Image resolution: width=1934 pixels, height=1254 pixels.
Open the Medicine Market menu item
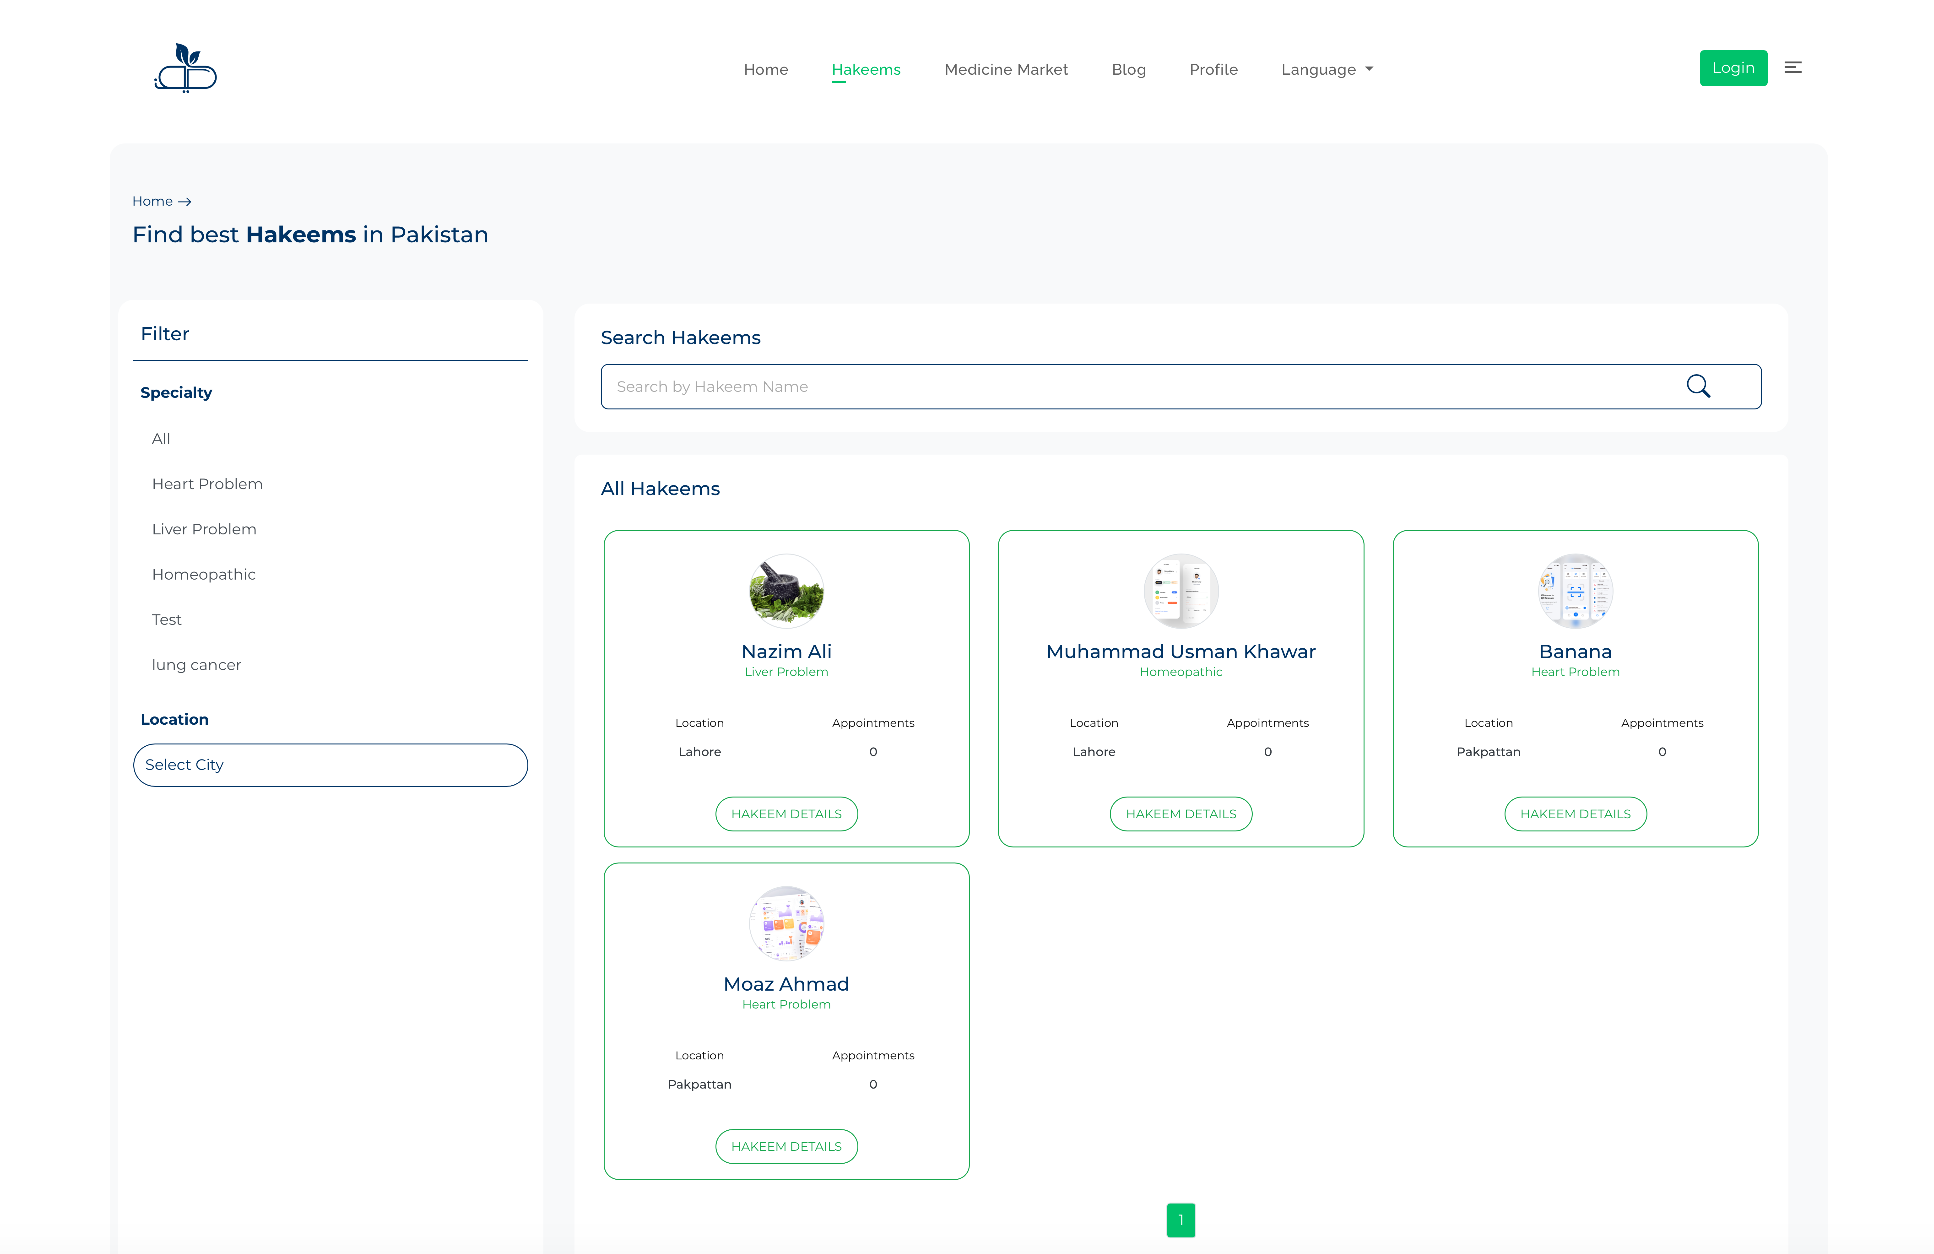1006,69
